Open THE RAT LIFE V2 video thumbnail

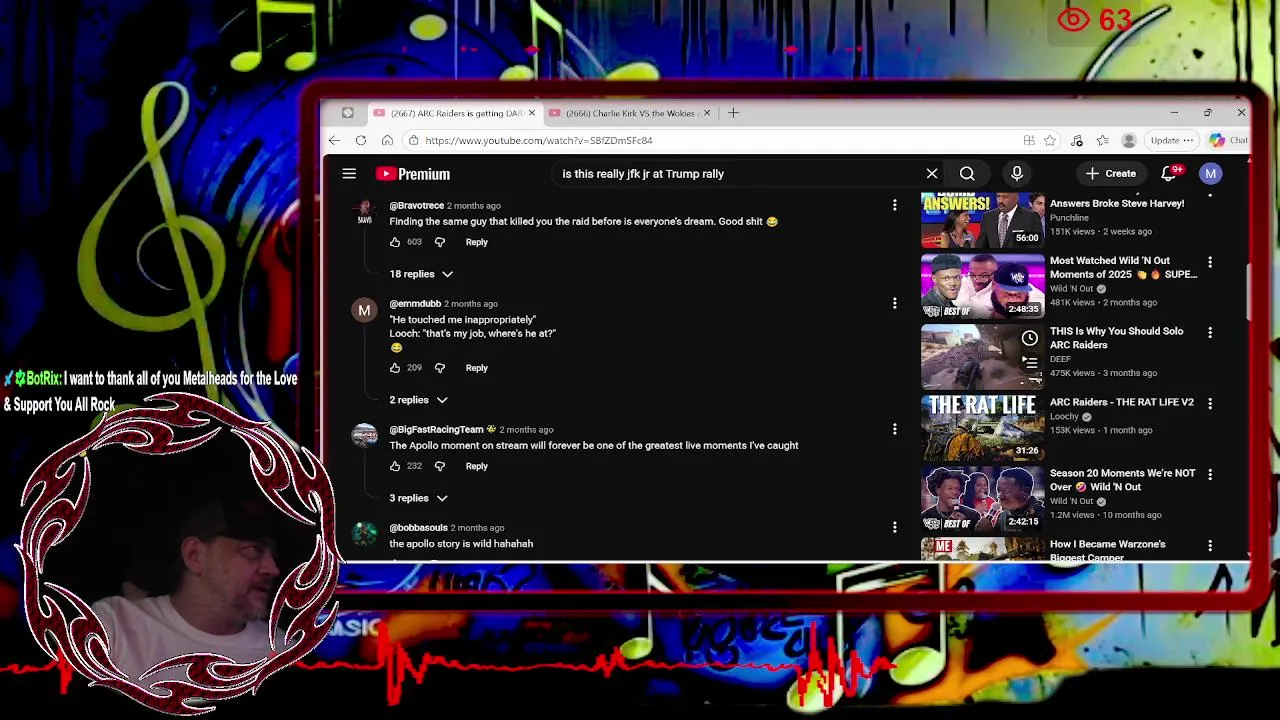pyautogui.click(x=982, y=427)
